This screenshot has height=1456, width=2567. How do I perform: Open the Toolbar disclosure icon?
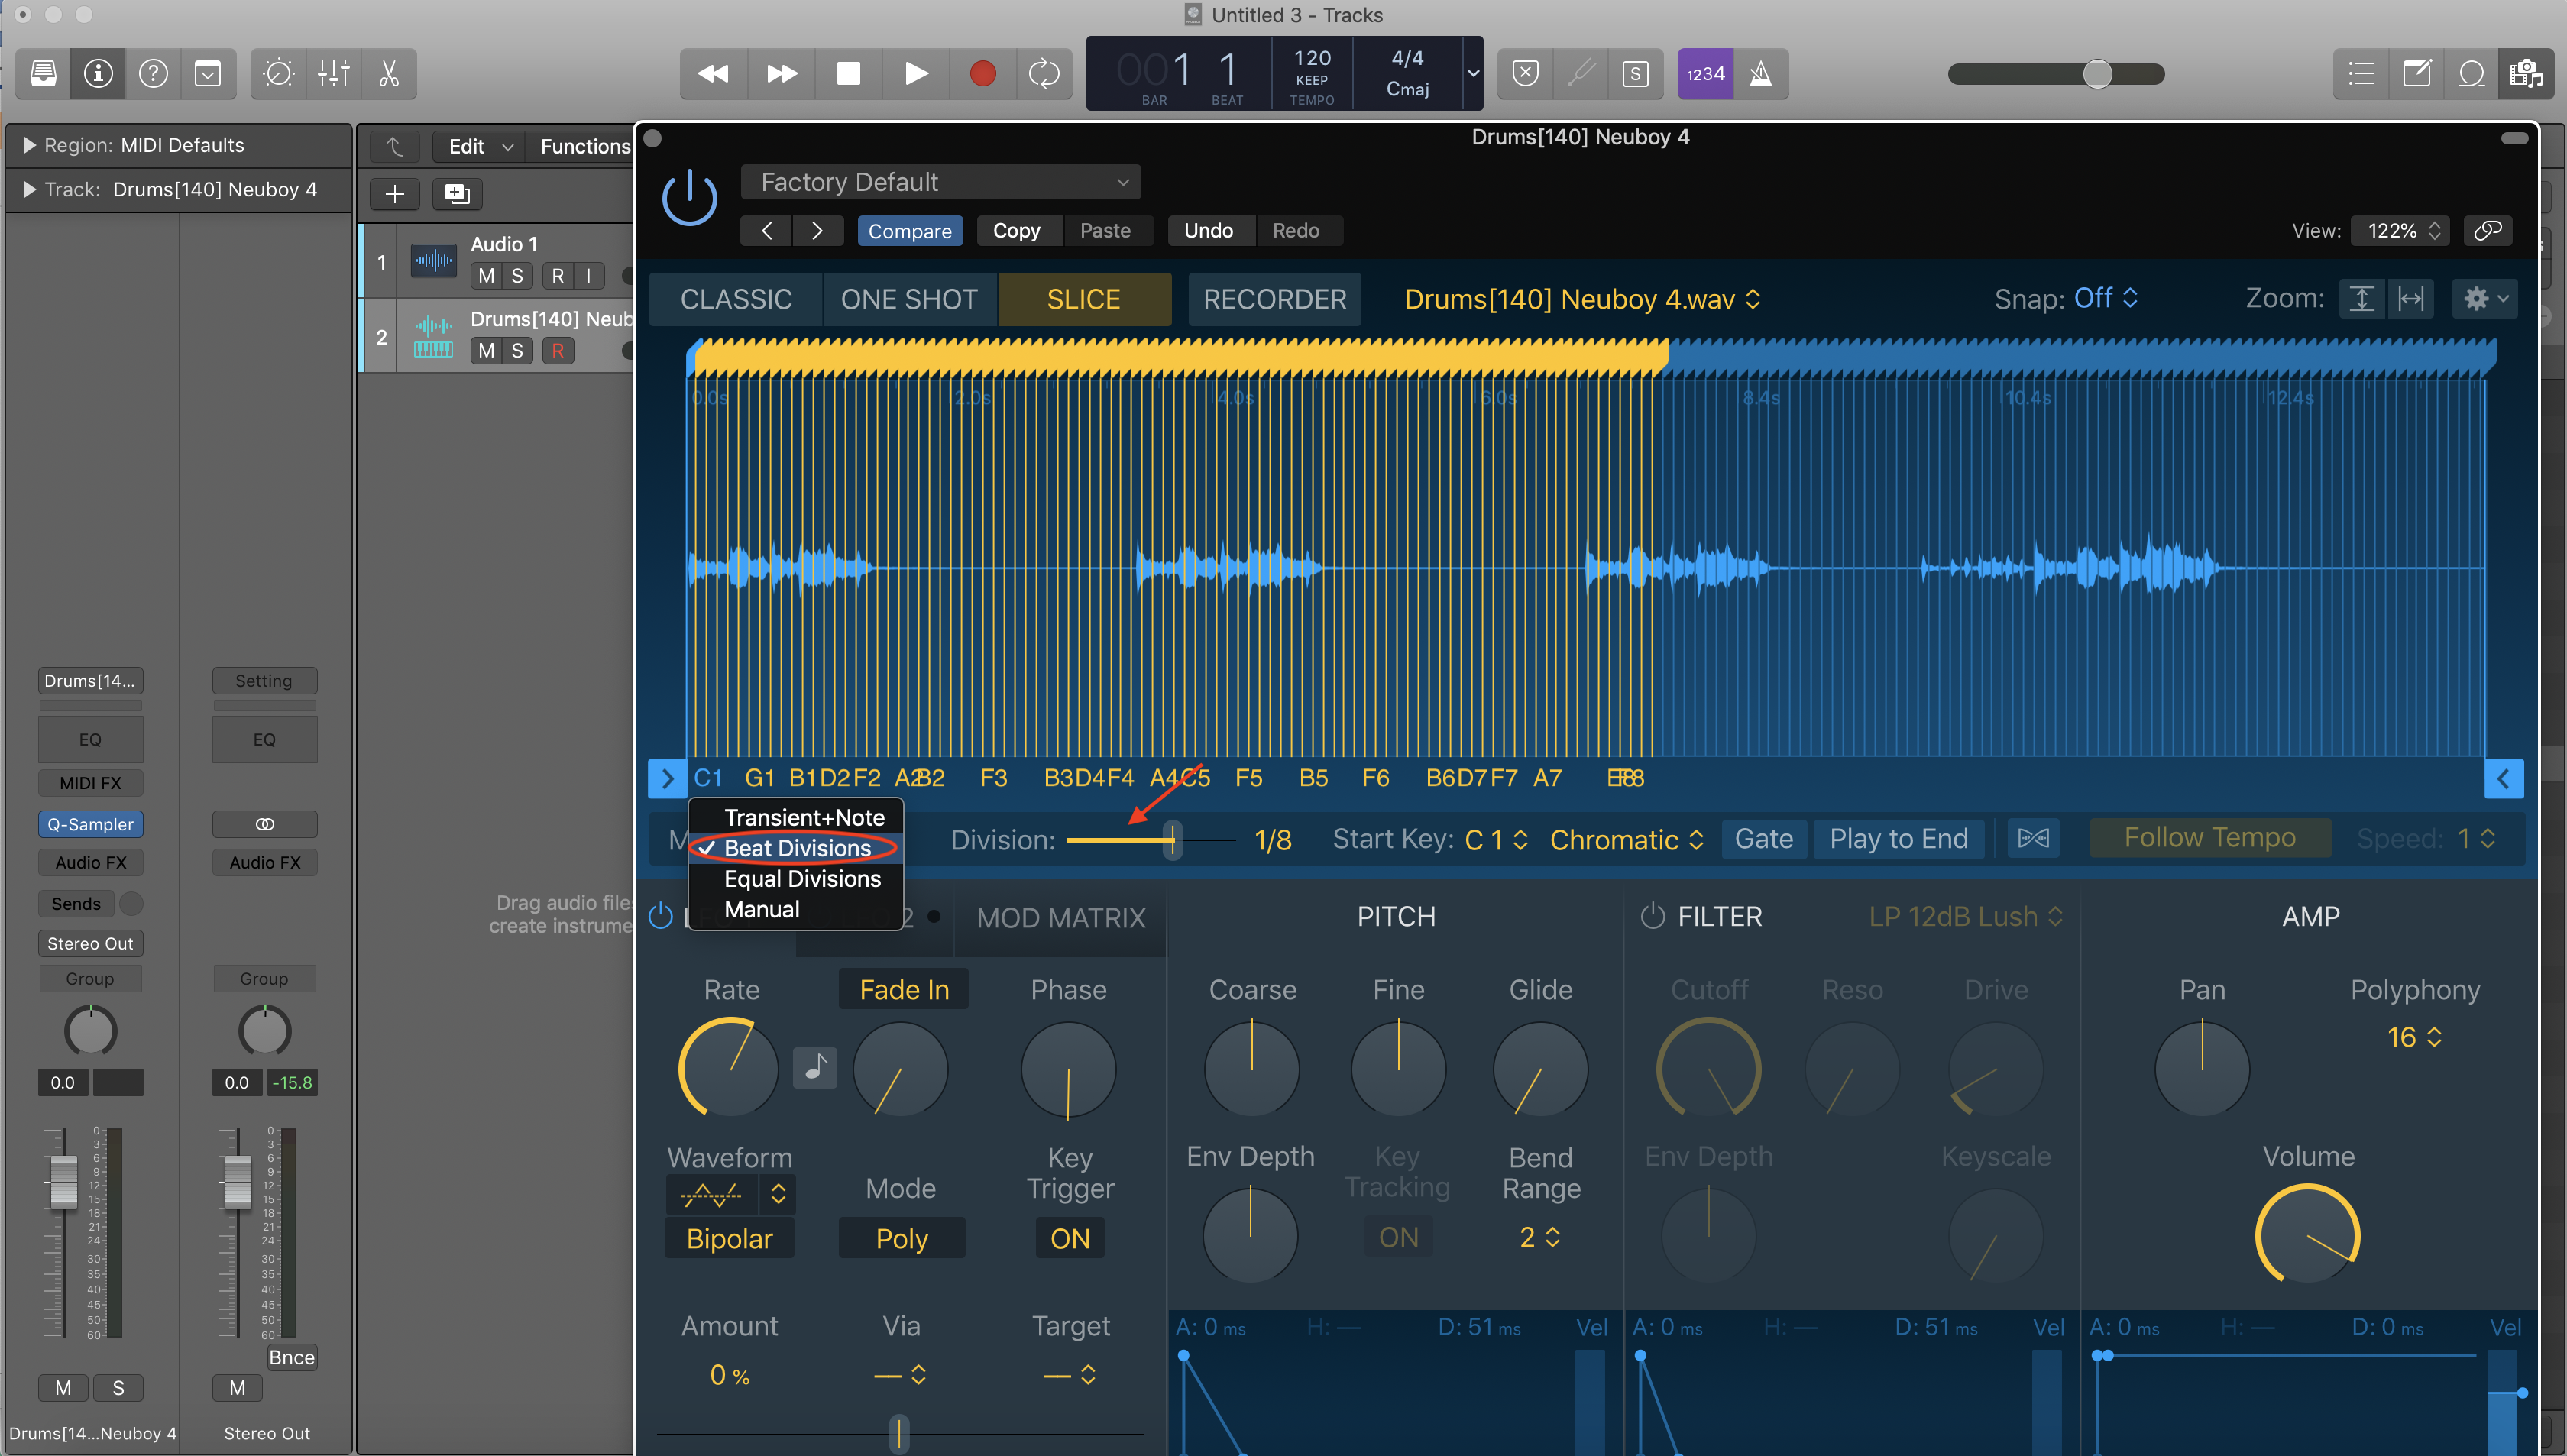coord(208,73)
